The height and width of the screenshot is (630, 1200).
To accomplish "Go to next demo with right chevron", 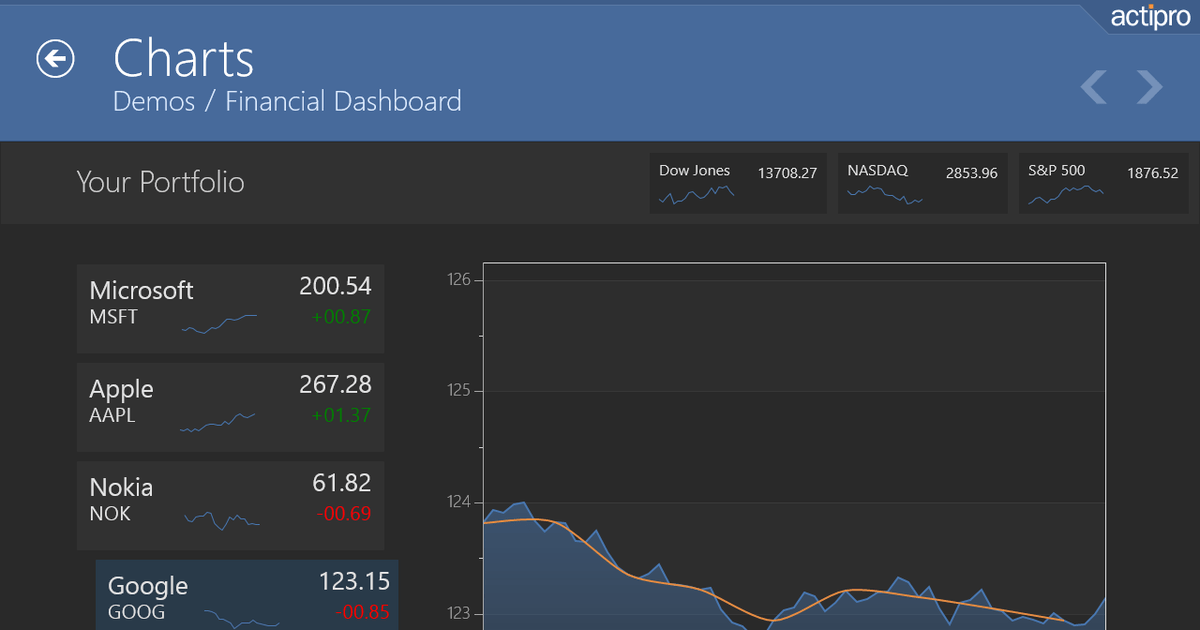I will [1150, 87].
